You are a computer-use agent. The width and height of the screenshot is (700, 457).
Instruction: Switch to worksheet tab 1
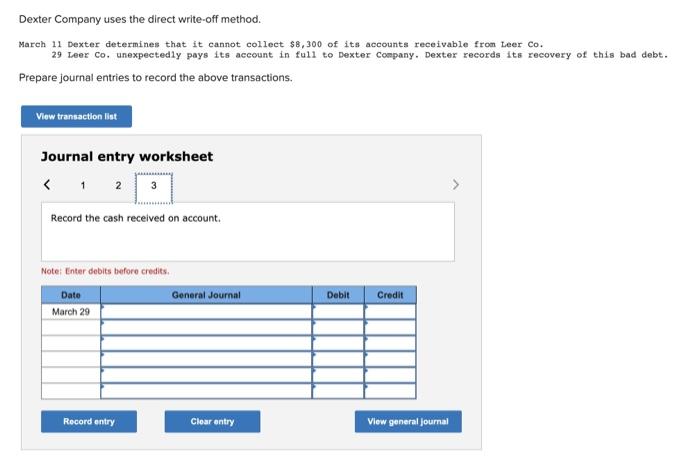tap(83, 185)
